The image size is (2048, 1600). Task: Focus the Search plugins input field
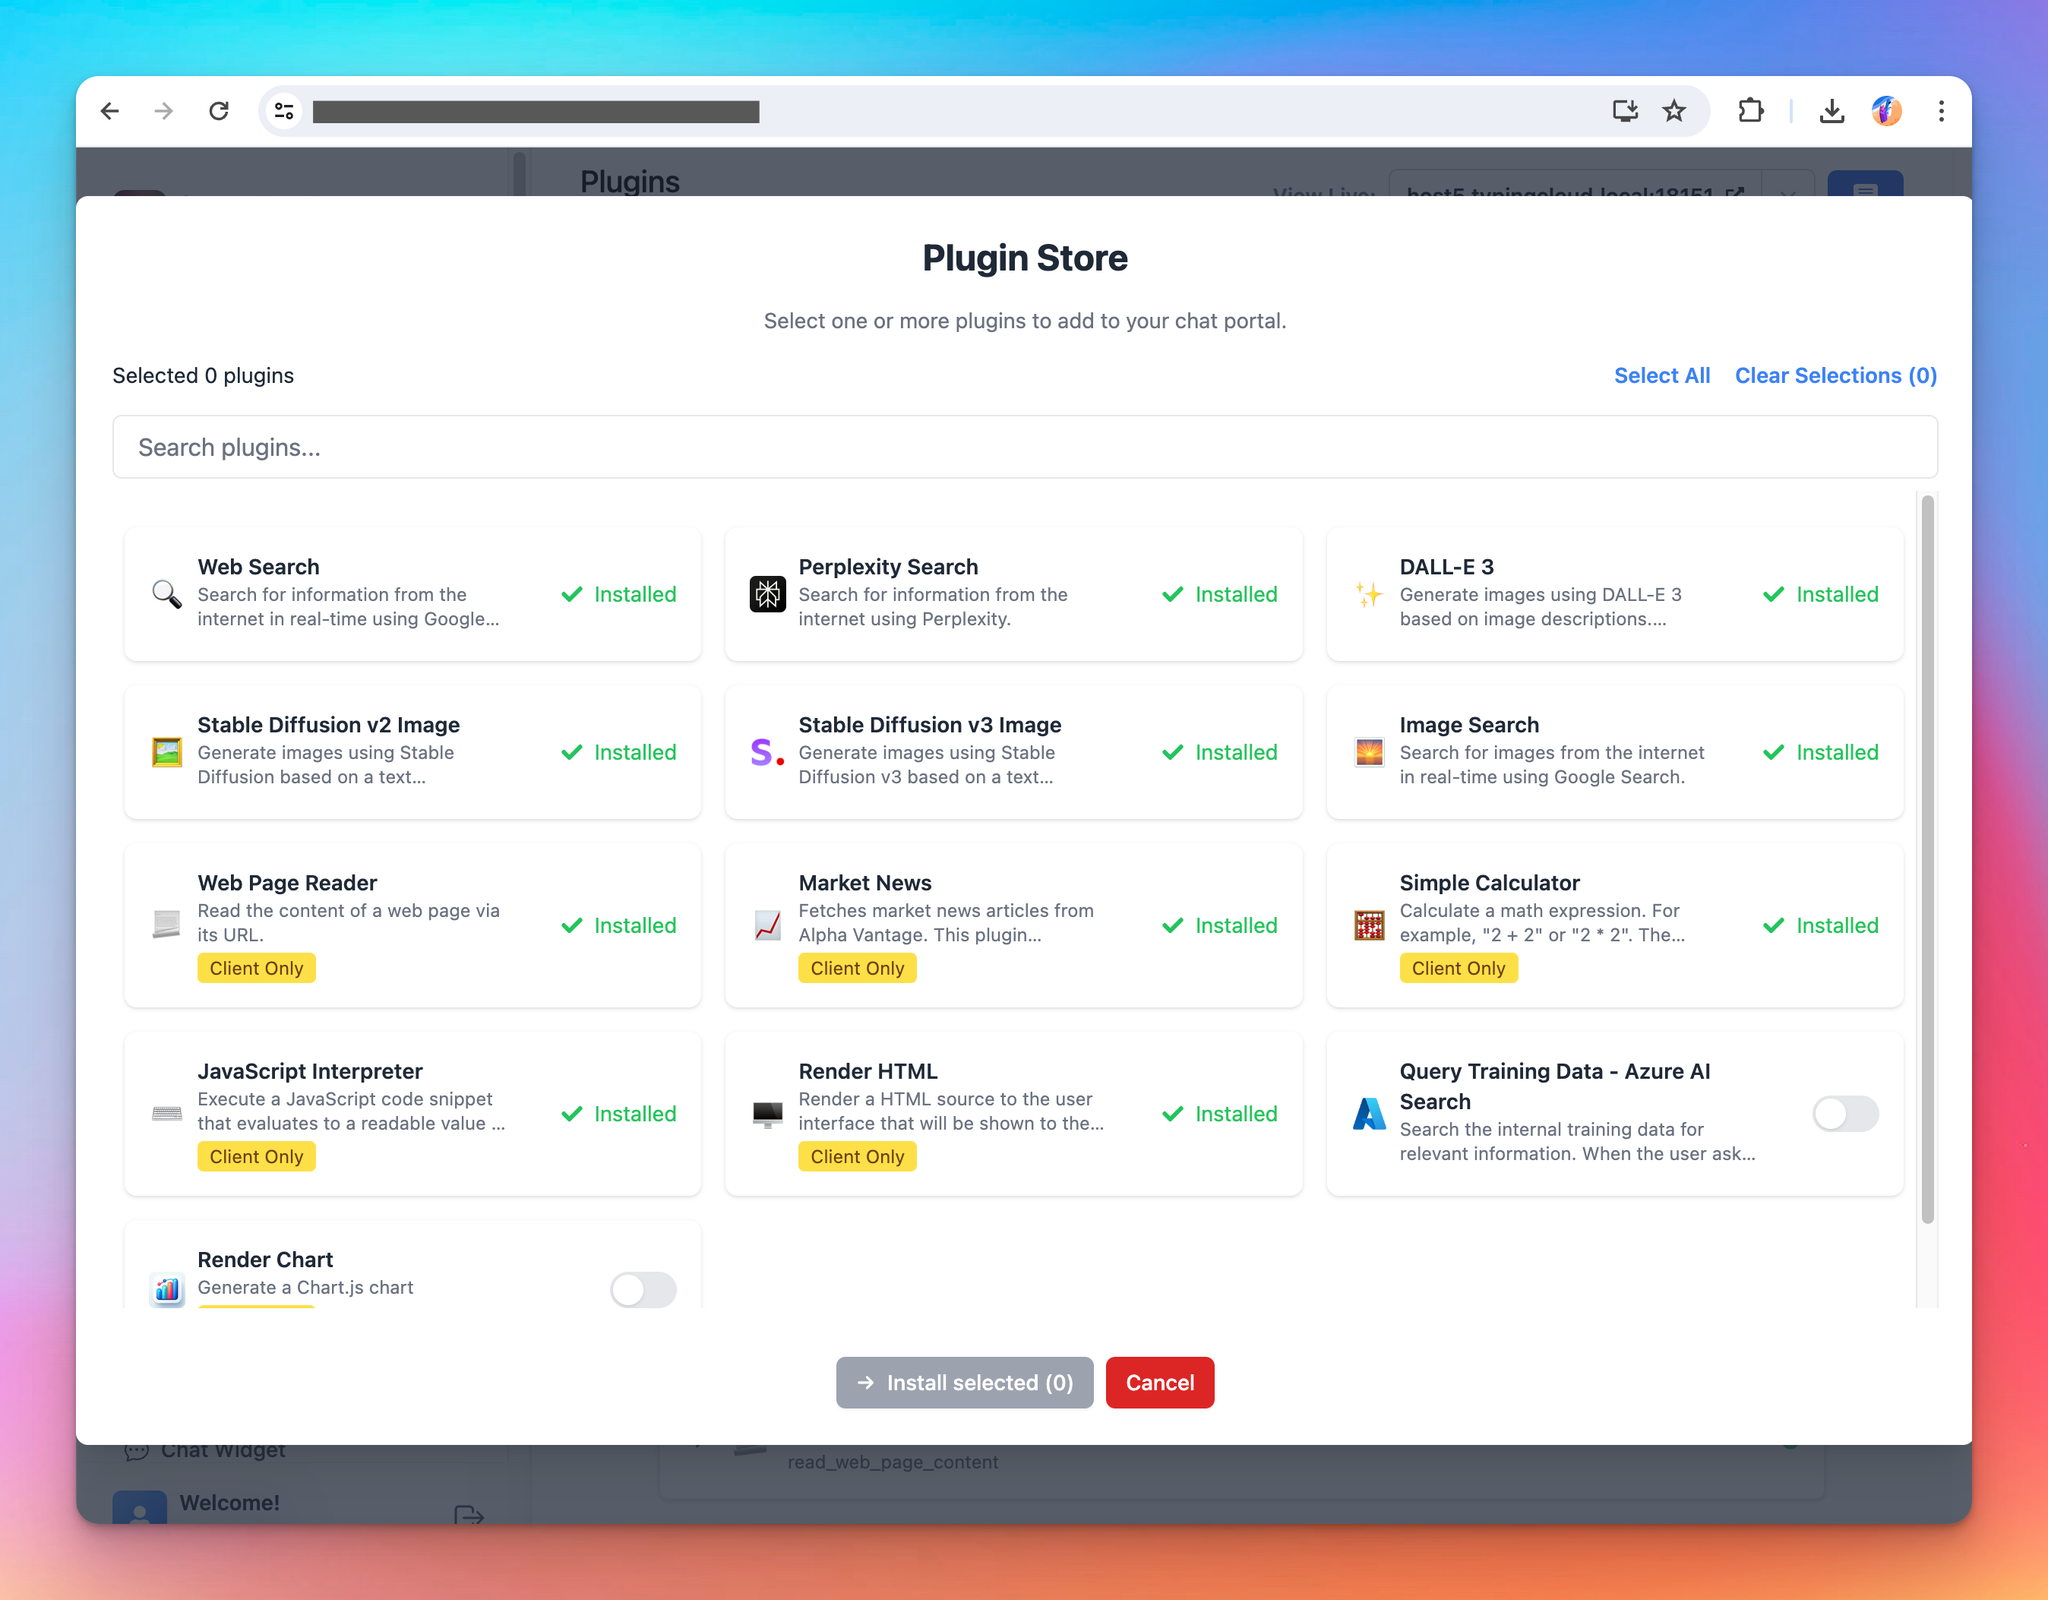point(1025,447)
